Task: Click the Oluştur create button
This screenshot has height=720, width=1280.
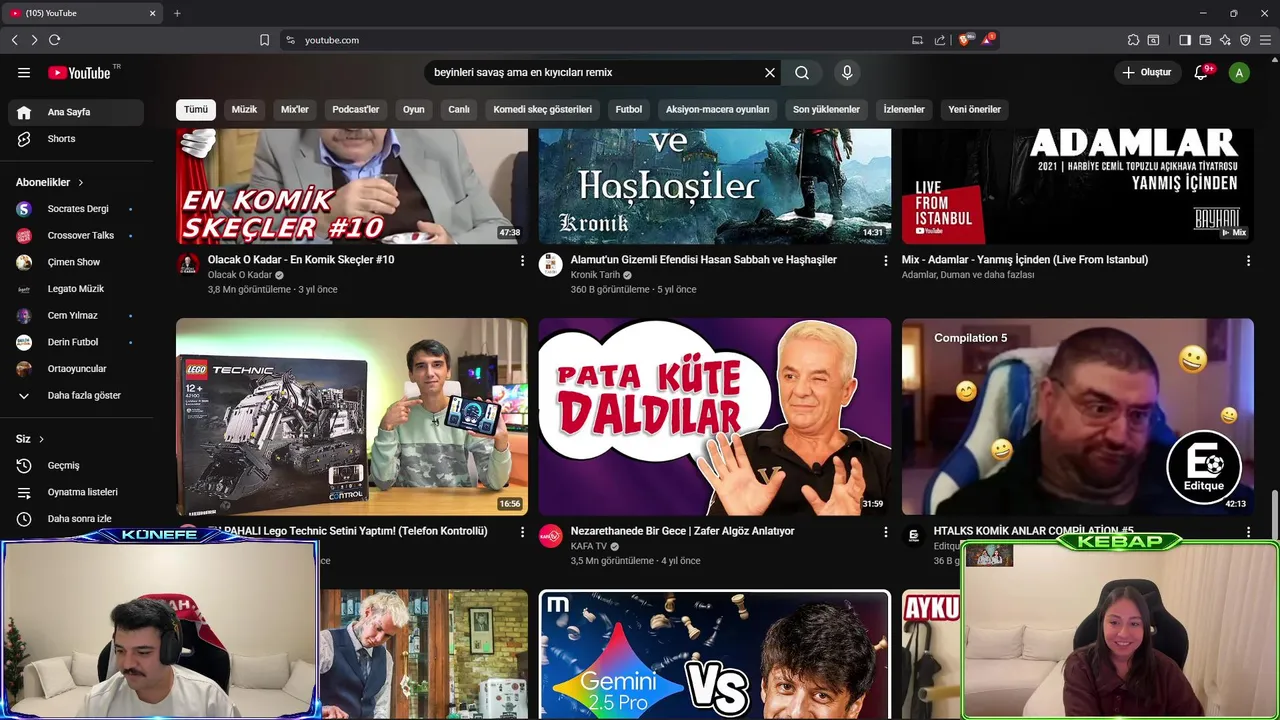Action: point(1146,72)
